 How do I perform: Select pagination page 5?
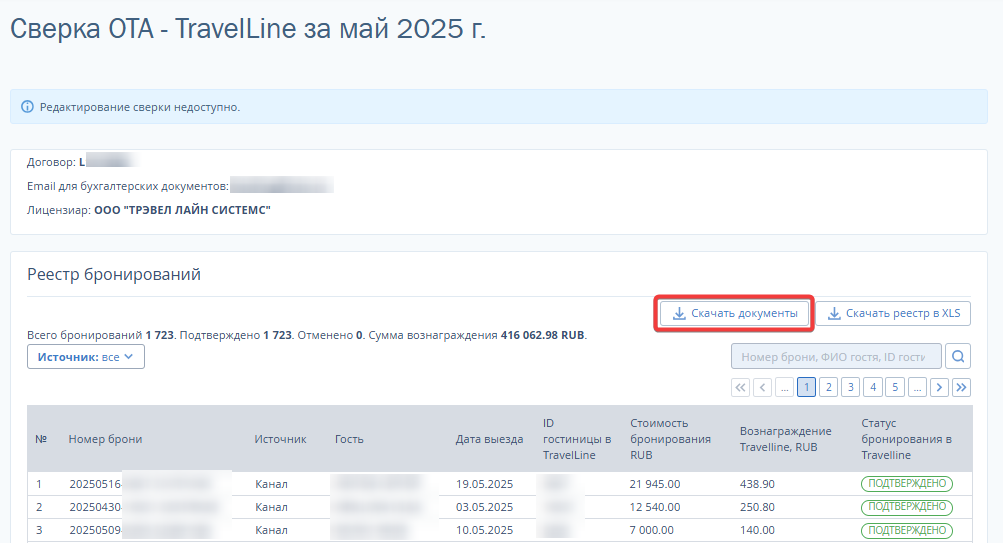point(895,387)
